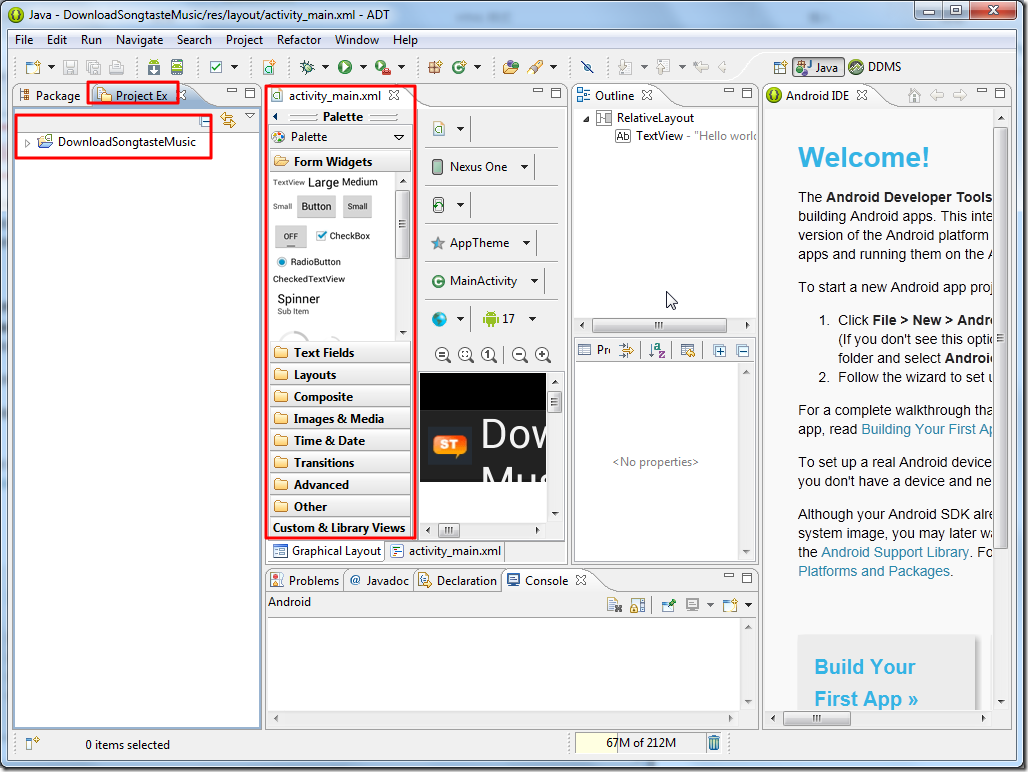The height and width of the screenshot is (772, 1028).
Task: Toggle the CheckBox widget in palette
Action: click(x=344, y=236)
